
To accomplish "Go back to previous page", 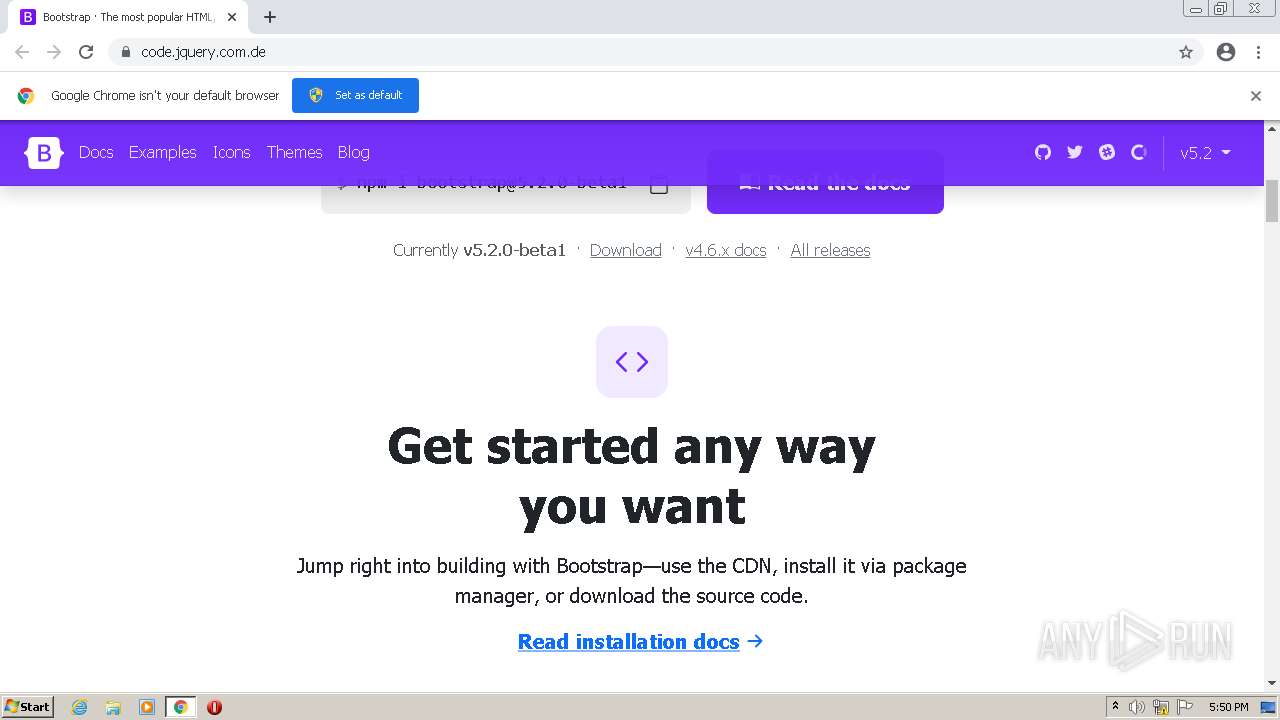I will (22, 52).
